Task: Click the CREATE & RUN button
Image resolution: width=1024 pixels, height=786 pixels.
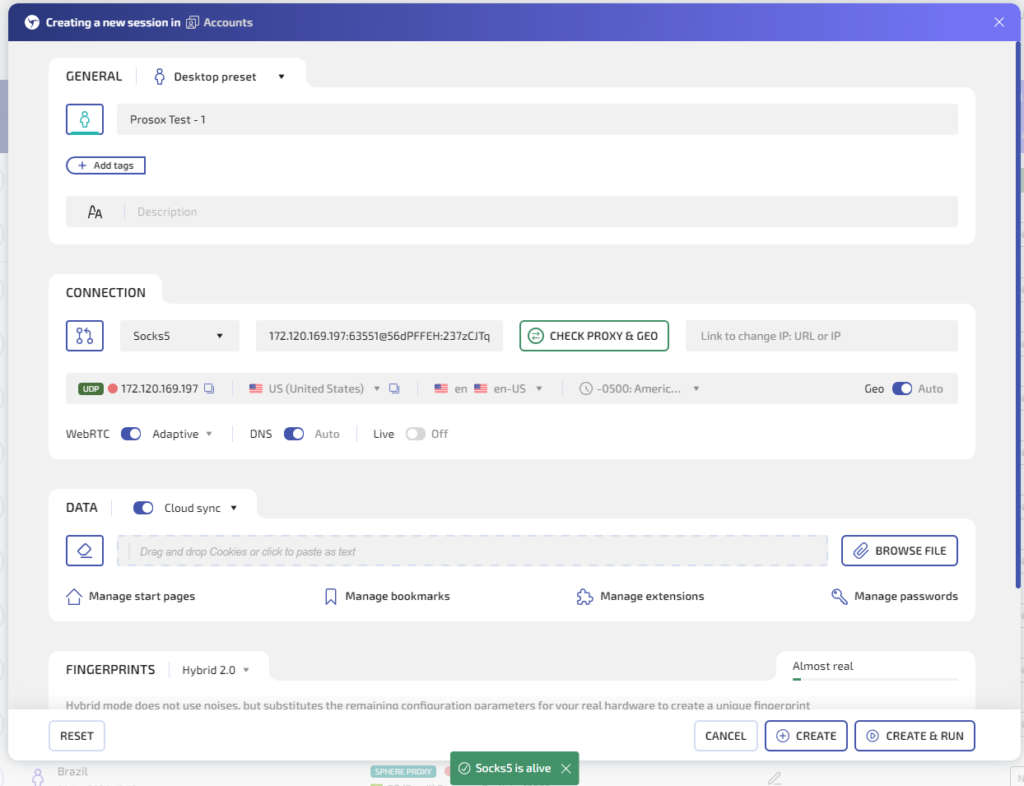Action: (x=914, y=735)
